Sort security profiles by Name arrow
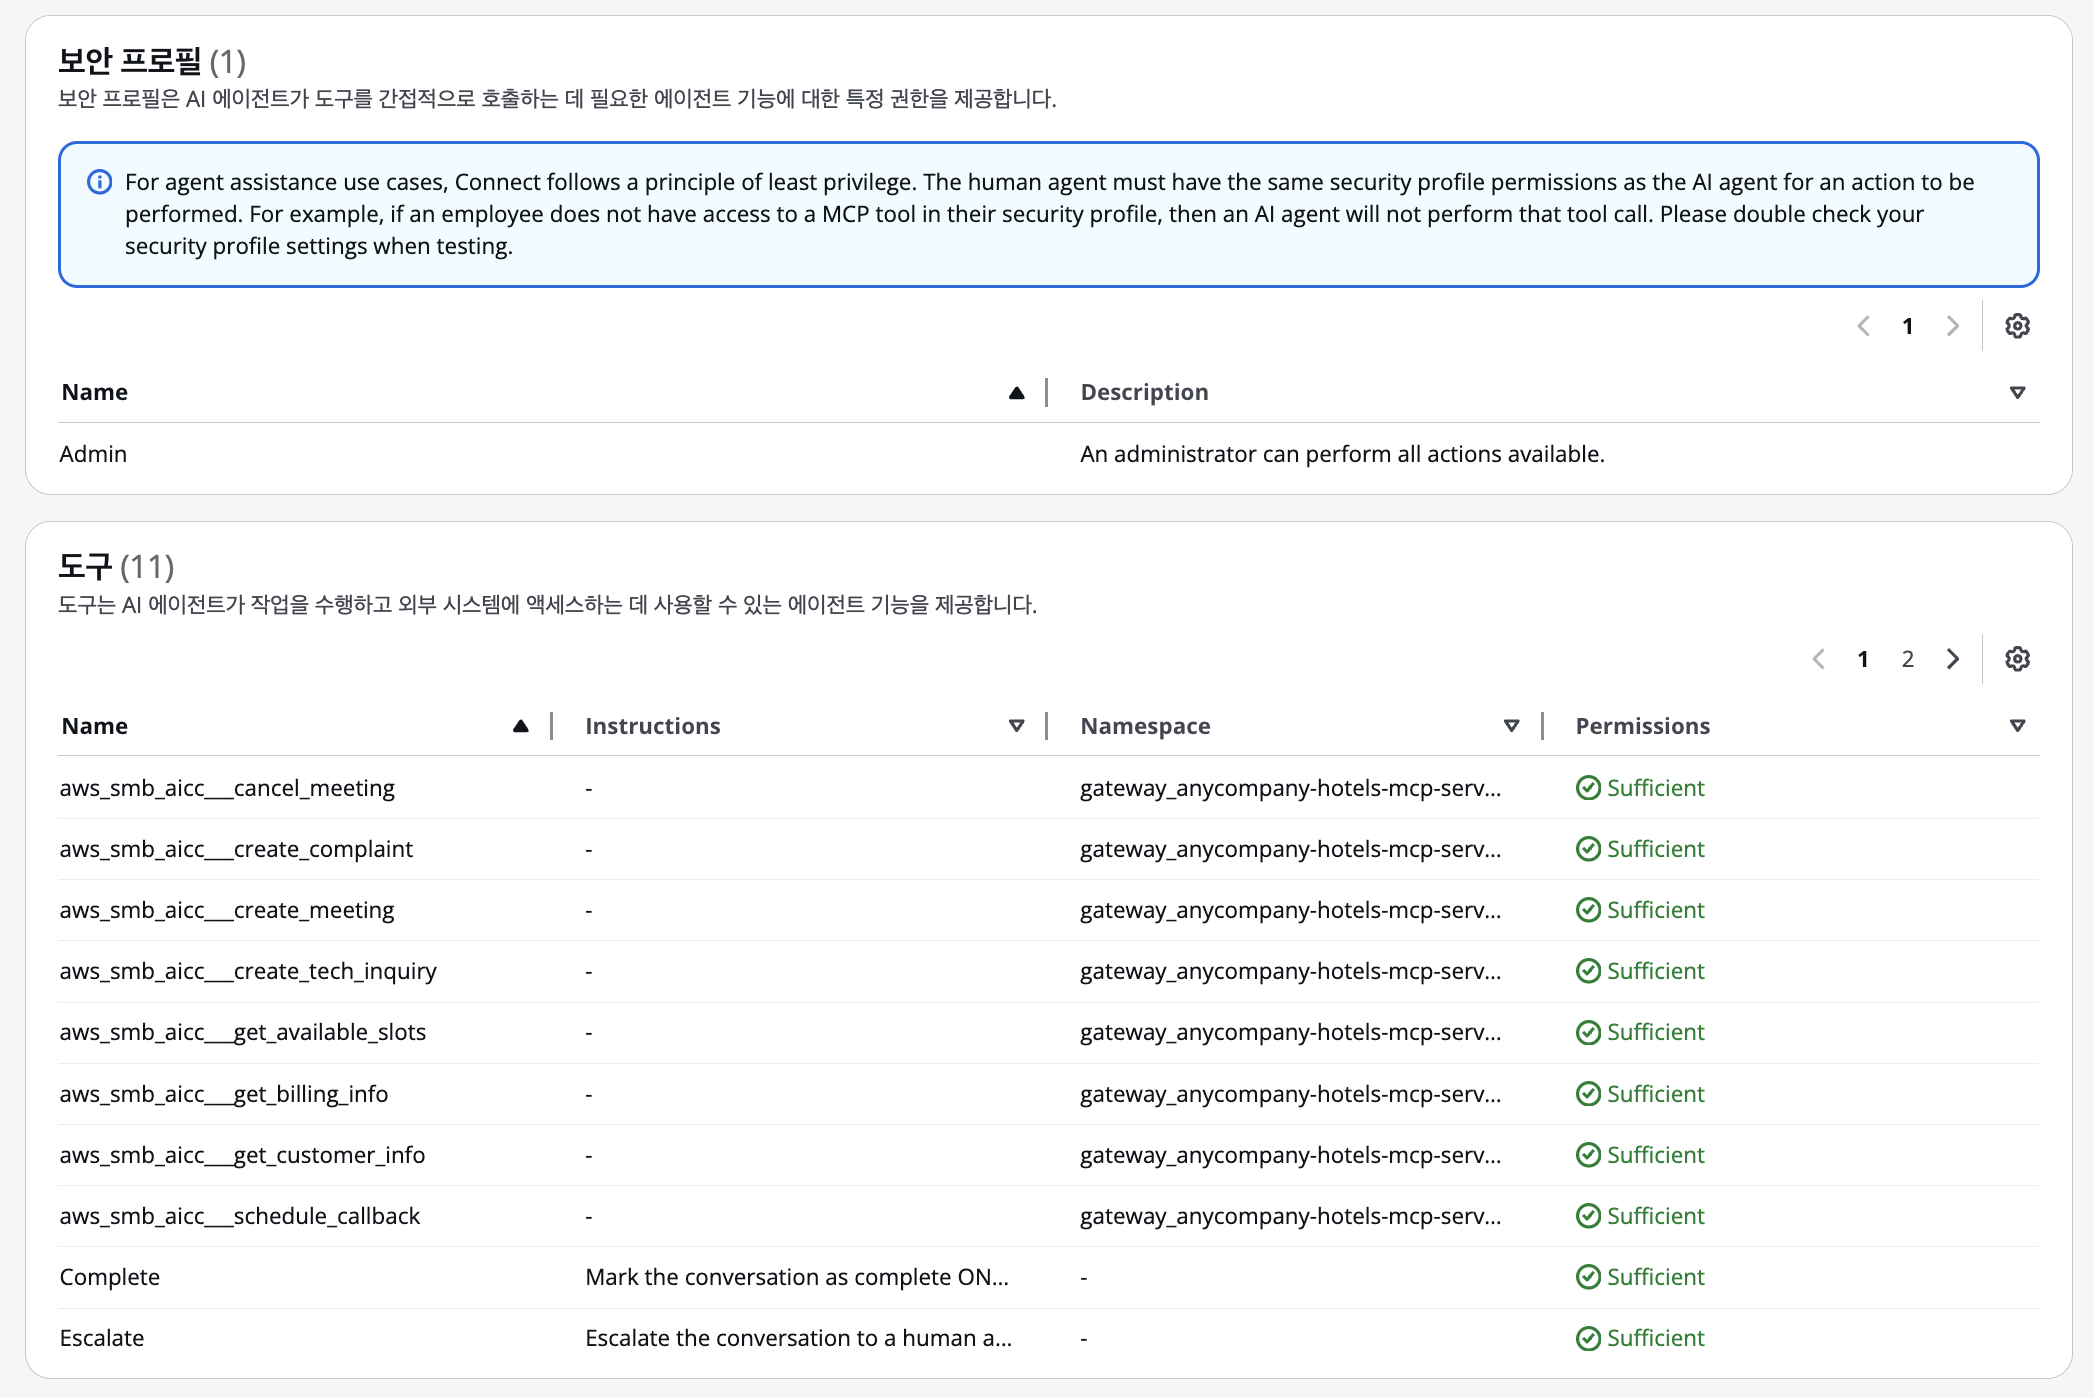 tap(1016, 392)
